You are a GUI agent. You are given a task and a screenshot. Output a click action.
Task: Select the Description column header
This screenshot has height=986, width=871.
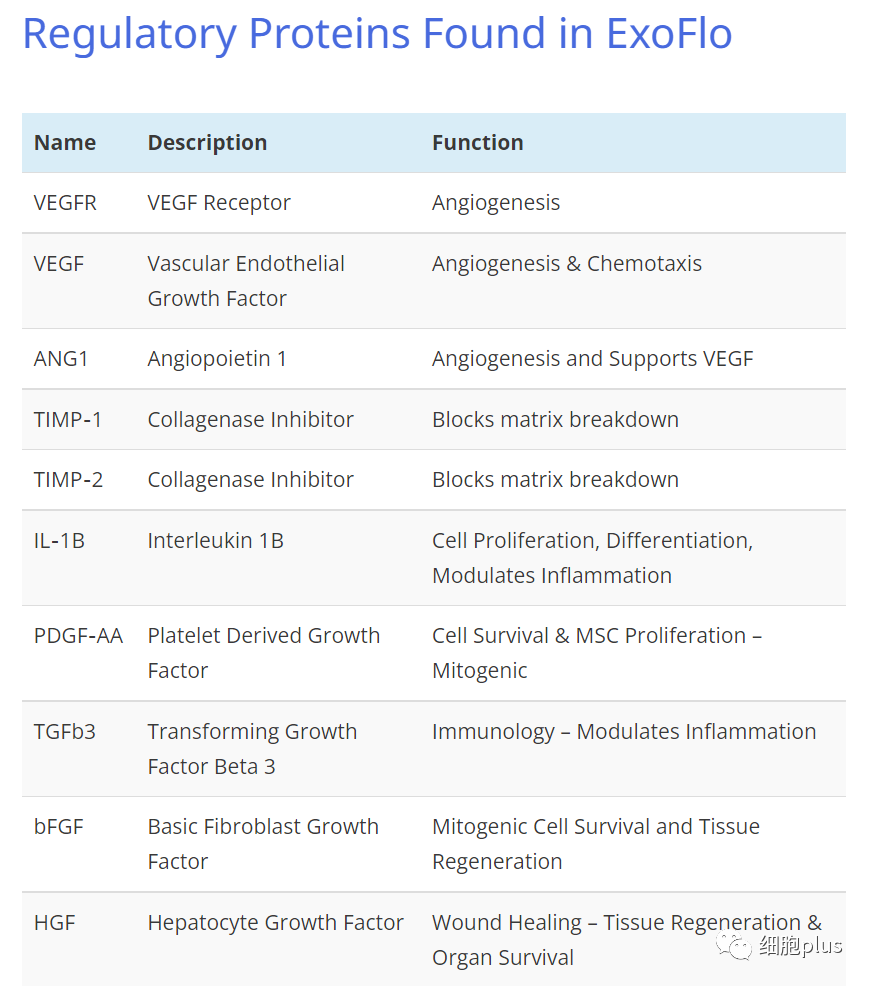pyautogui.click(x=208, y=143)
